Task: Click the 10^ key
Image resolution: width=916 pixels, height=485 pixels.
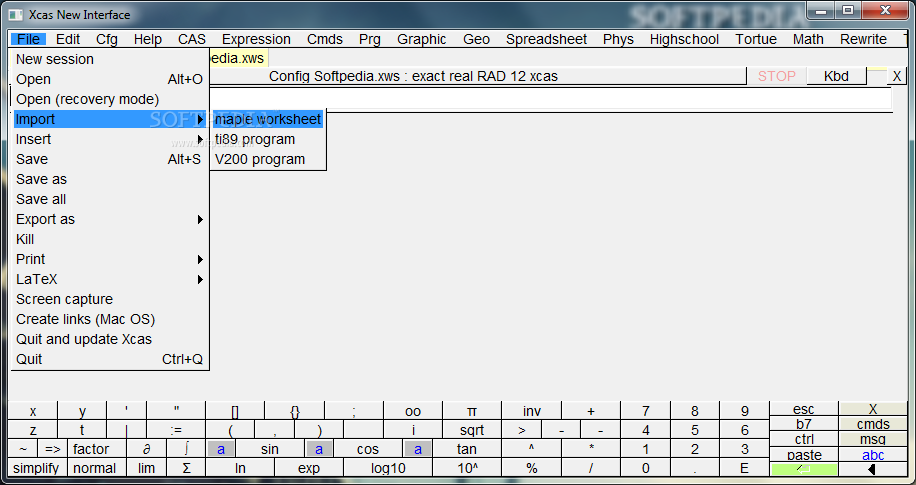Action: tap(467, 468)
